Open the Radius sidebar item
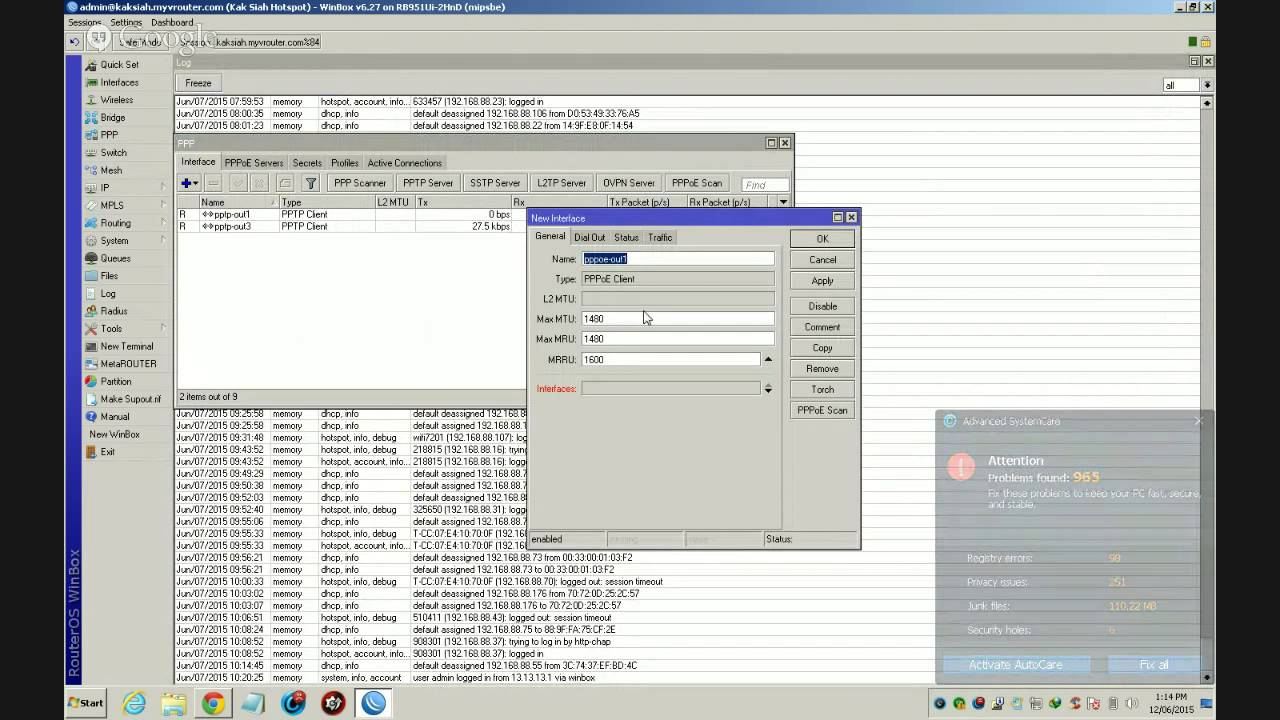The height and width of the screenshot is (720, 1280). point(113,311)
